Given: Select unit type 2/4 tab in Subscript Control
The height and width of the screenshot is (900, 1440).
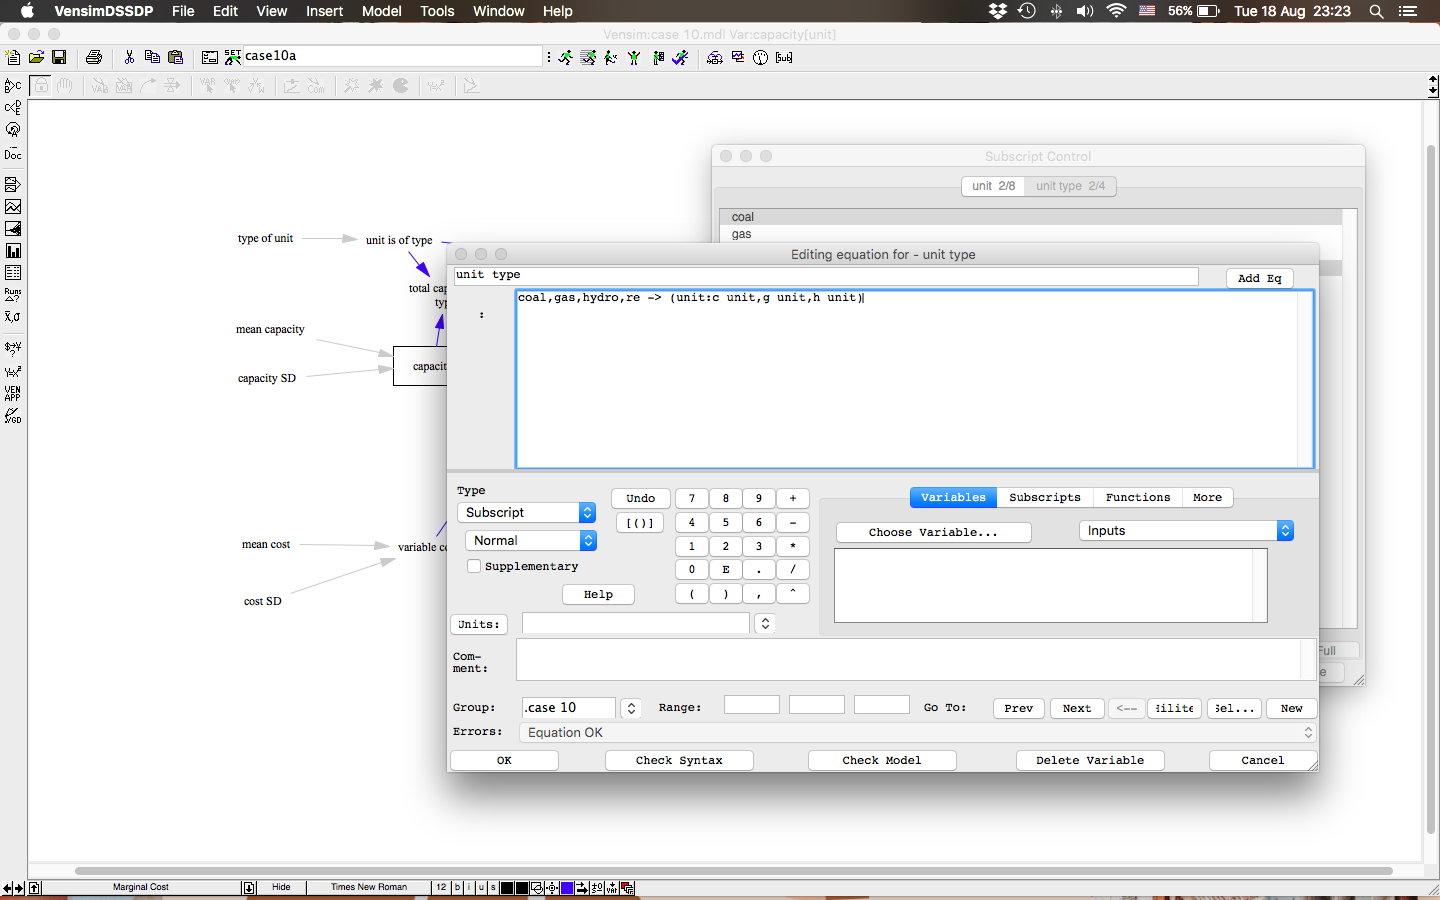Looking at the screenshot, I should (1070, 186).
